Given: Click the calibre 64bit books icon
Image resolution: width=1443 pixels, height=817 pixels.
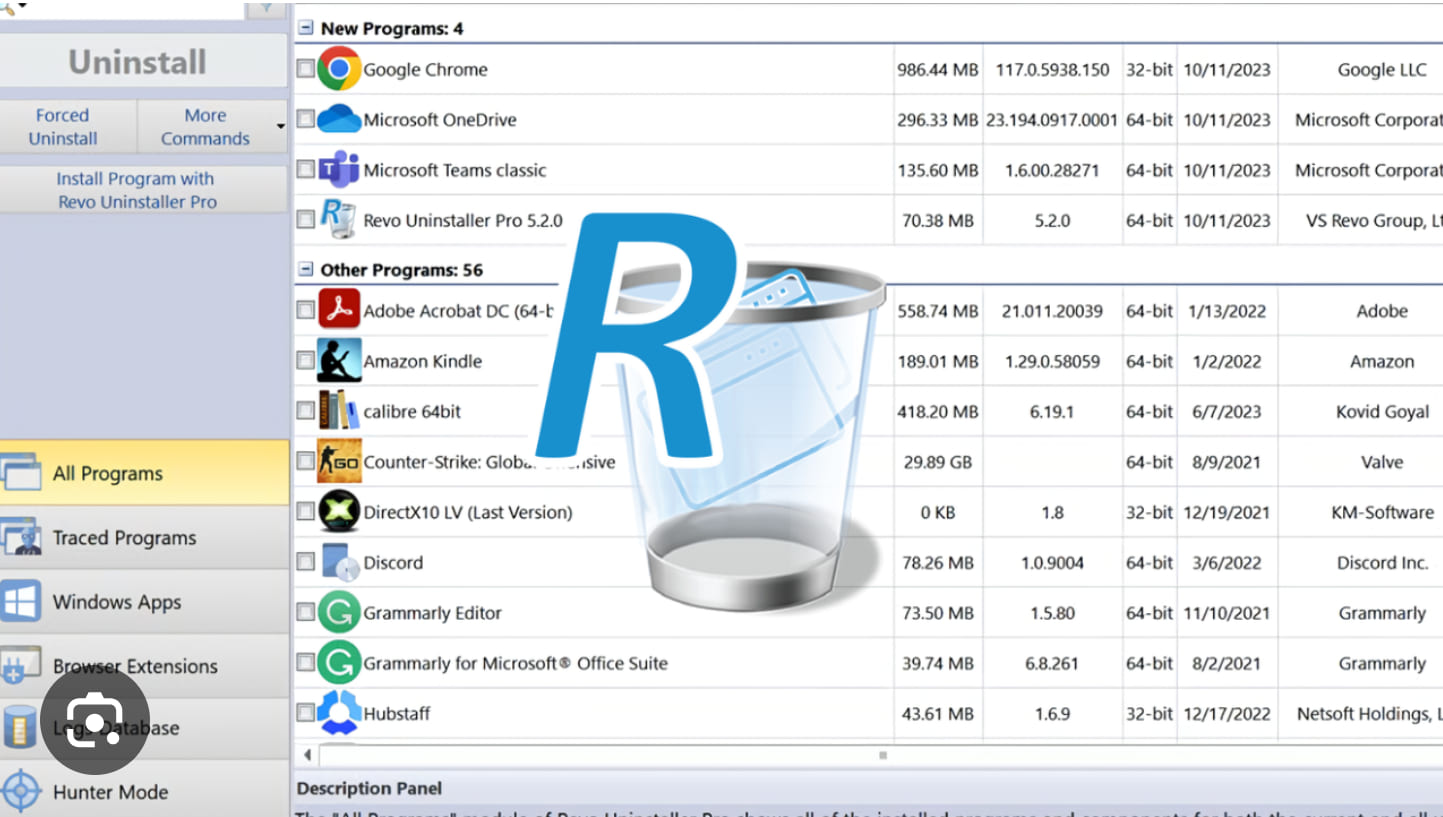Looking at the screenshot, I should tap(339, 411).
